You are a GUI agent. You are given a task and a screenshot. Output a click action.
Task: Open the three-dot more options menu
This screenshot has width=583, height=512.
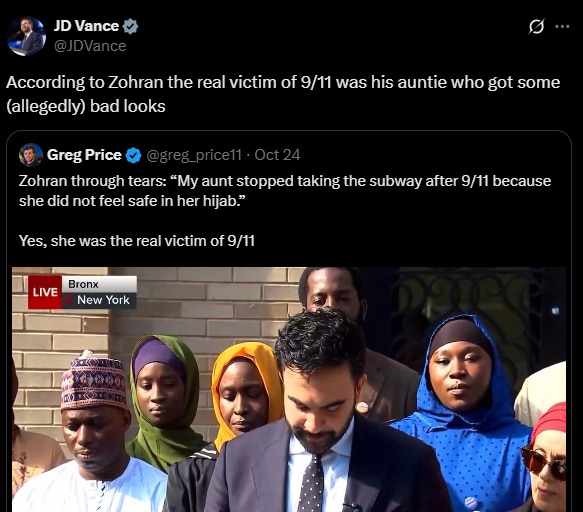click(562, 26)
